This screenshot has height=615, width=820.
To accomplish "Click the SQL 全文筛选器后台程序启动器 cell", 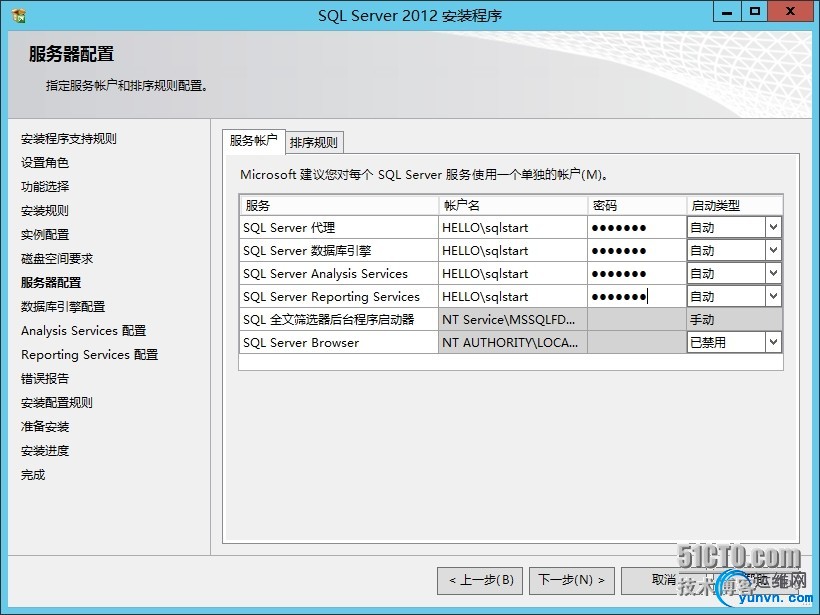I will coord(339,320).
